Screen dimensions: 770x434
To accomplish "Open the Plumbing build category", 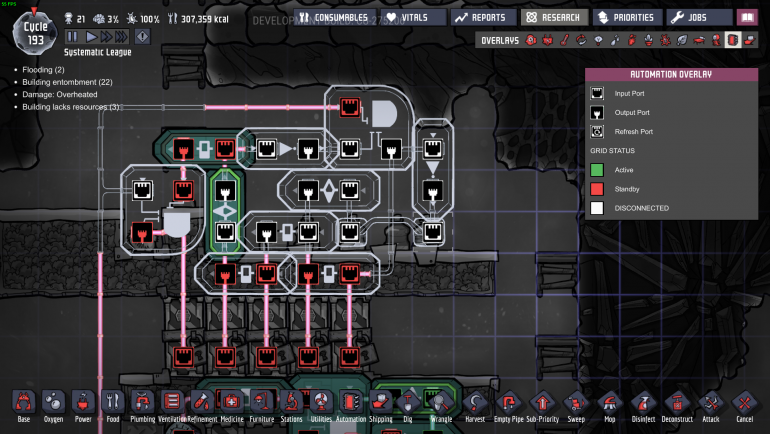I will point(142,407).
